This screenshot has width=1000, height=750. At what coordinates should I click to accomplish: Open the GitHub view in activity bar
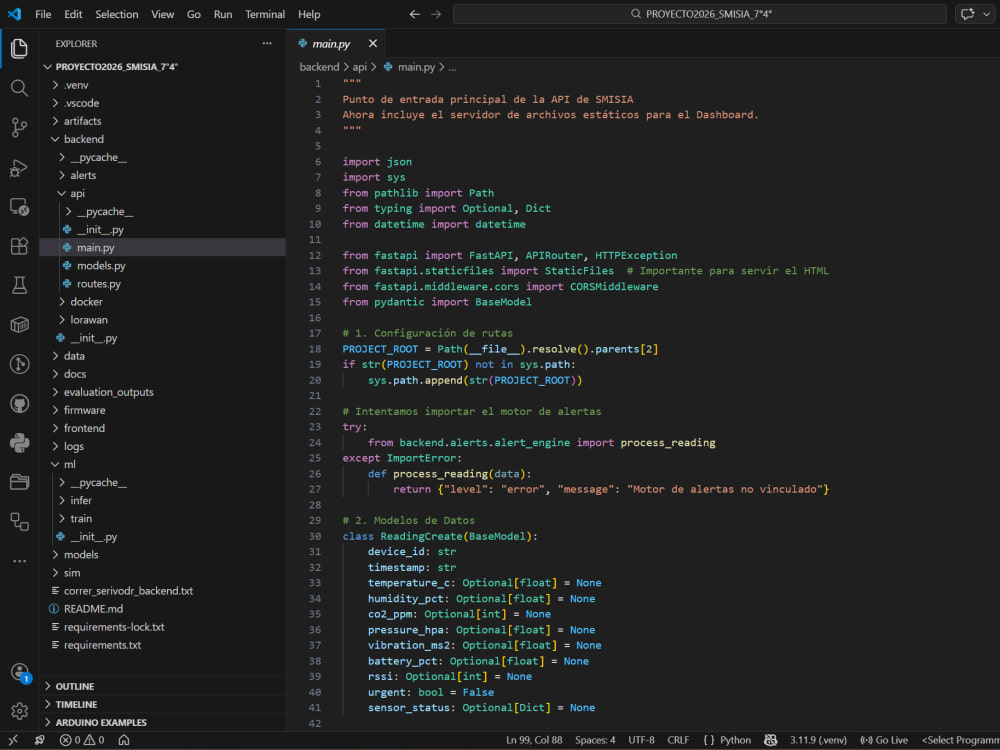pyautogui.click(x=19, y=404)
